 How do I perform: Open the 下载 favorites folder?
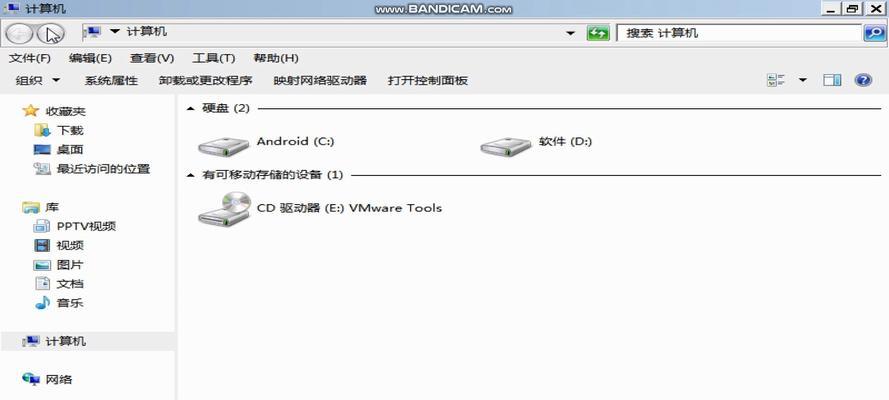coord(59,131)
